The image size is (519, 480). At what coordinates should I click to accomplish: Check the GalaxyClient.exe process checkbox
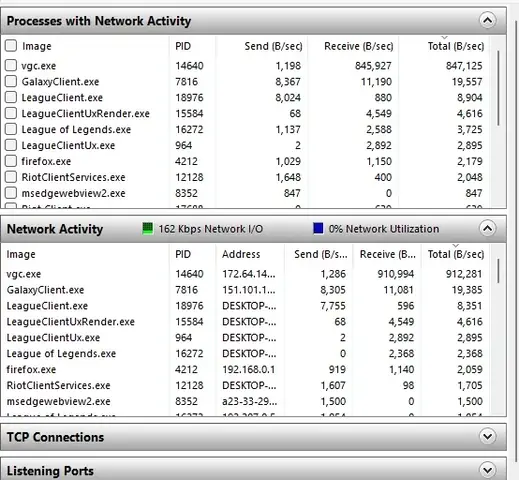(11, 81)
